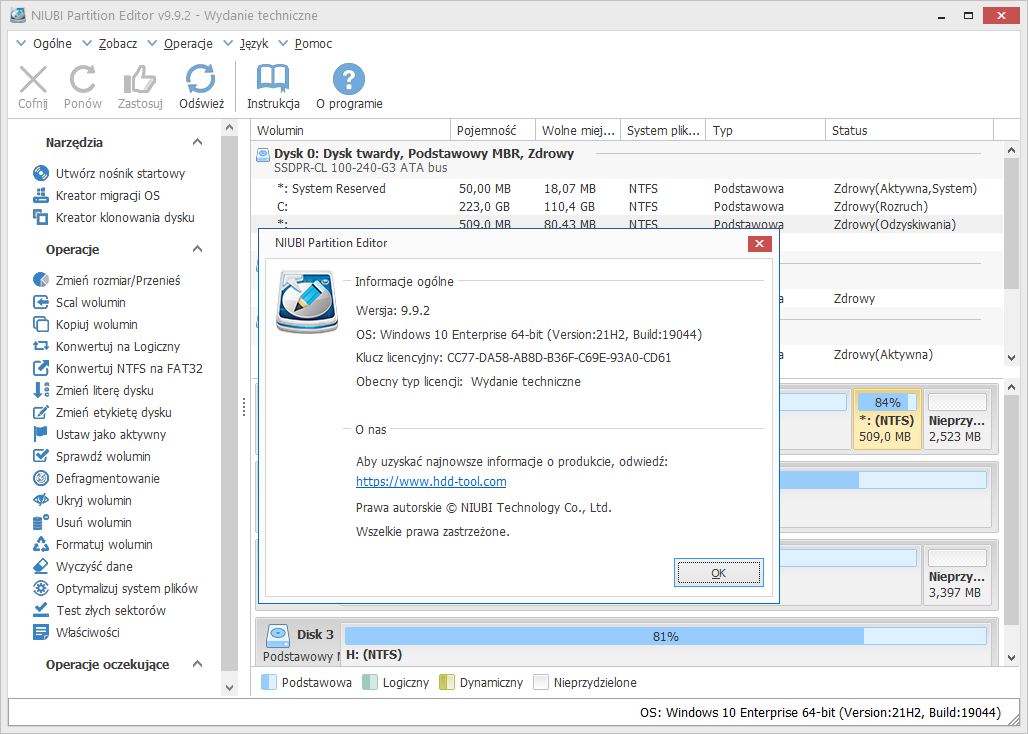Choose Usuń wolumin operation
Viewport: 1028px width, 734px height.
(82, 522)
